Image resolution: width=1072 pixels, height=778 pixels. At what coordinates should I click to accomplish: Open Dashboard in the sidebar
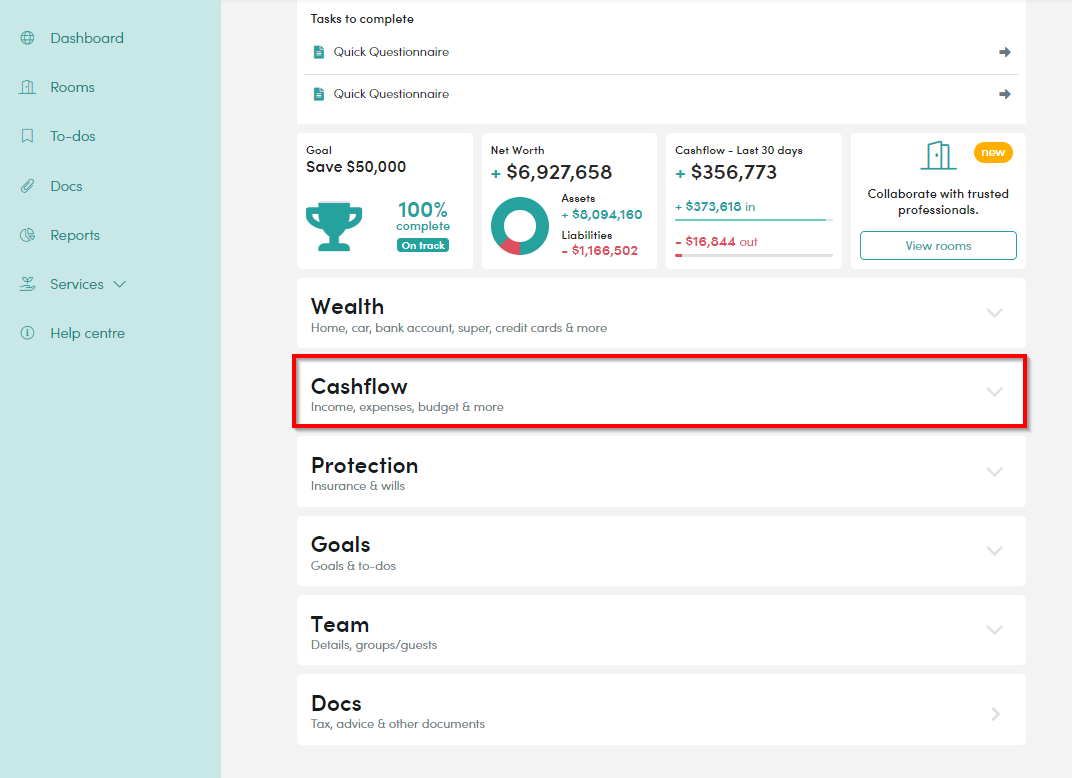[87, 38]
